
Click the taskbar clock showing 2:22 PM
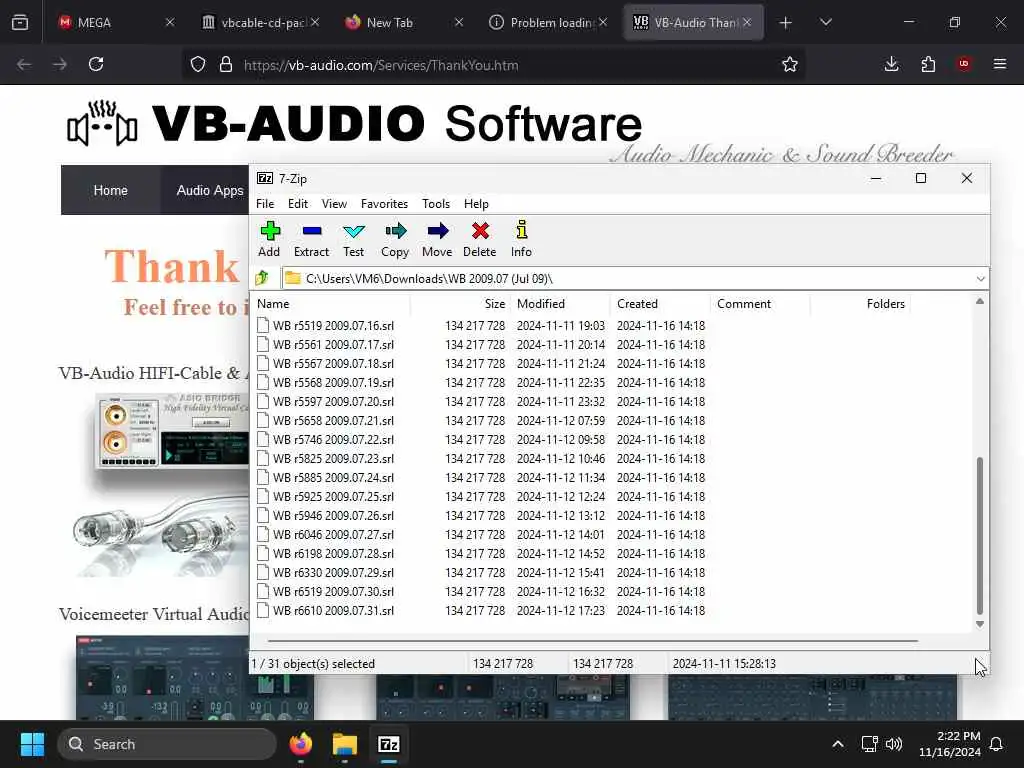(x=950, y=744)
